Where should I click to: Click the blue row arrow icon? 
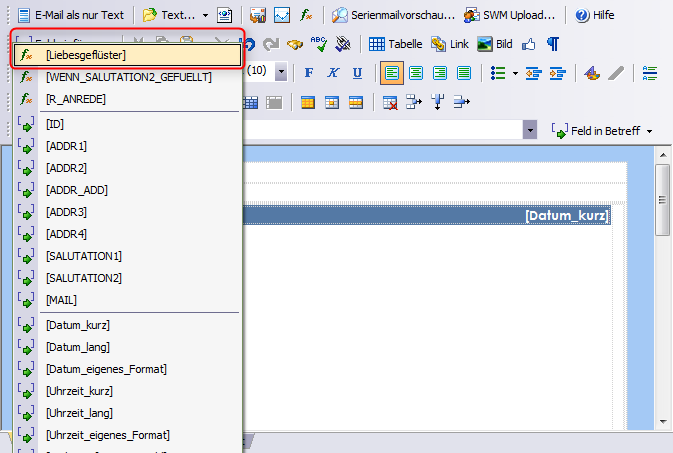tap(462, 102)
